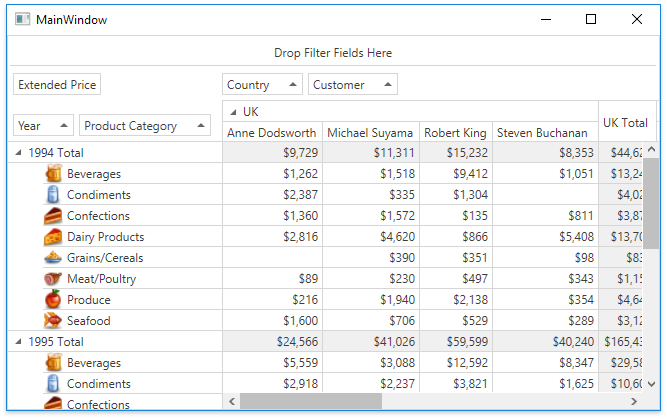Image resolution: width=667 pixels, height=419 pixels.
Task: Toggle sort order on Country field
Action: coord(262,84)
